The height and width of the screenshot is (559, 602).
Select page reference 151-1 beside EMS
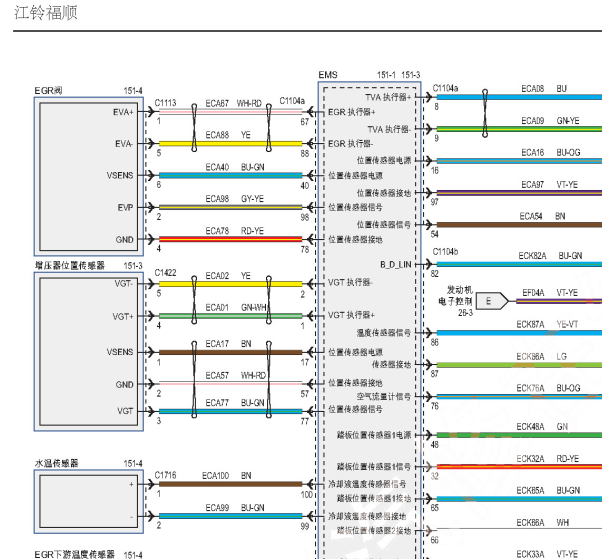point(386,75)
